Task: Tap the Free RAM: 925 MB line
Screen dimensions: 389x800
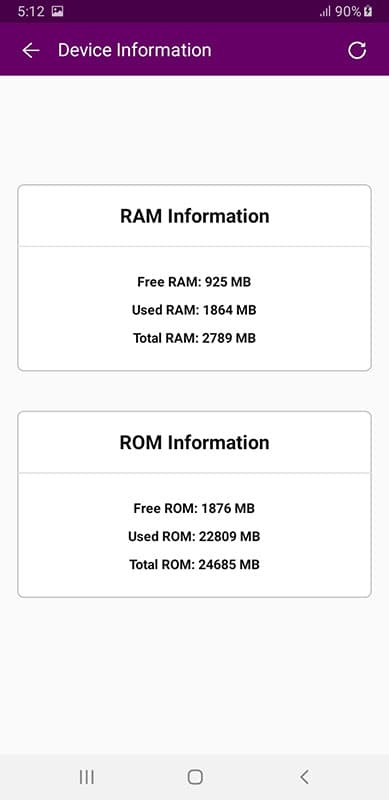Action: [x=194, y=282]
